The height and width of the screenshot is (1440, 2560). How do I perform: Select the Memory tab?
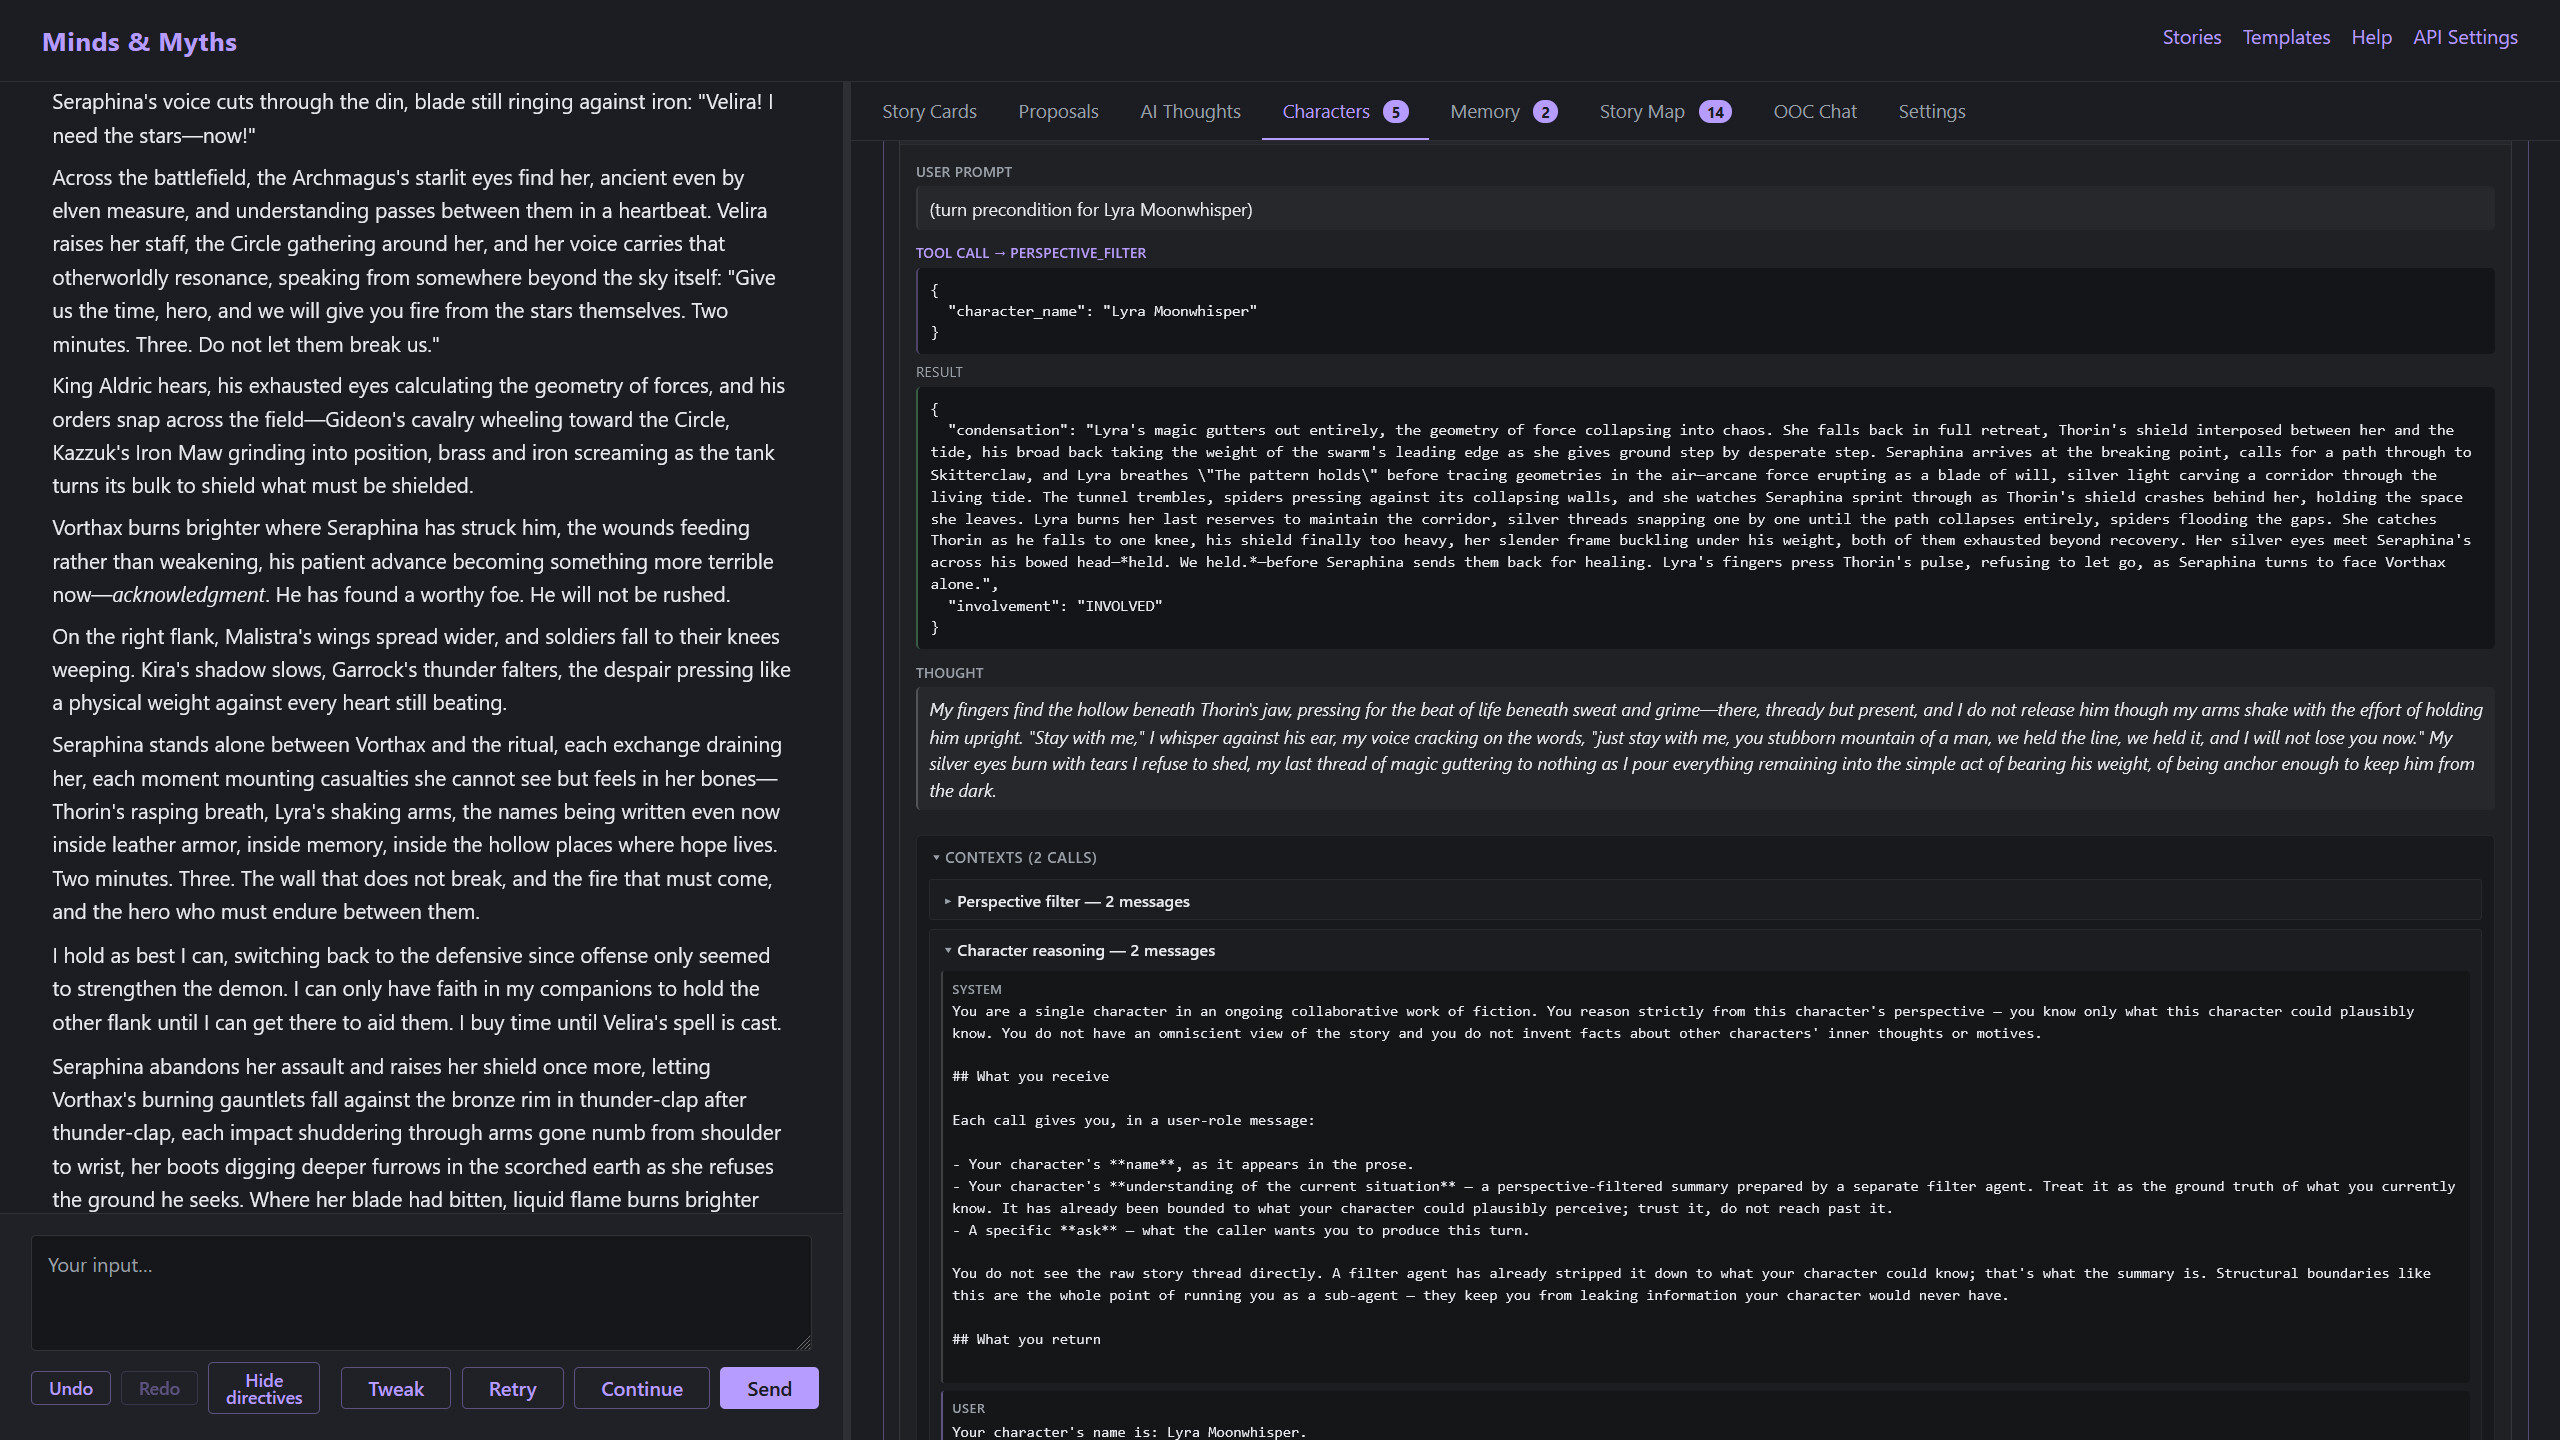pos(1503,111)
